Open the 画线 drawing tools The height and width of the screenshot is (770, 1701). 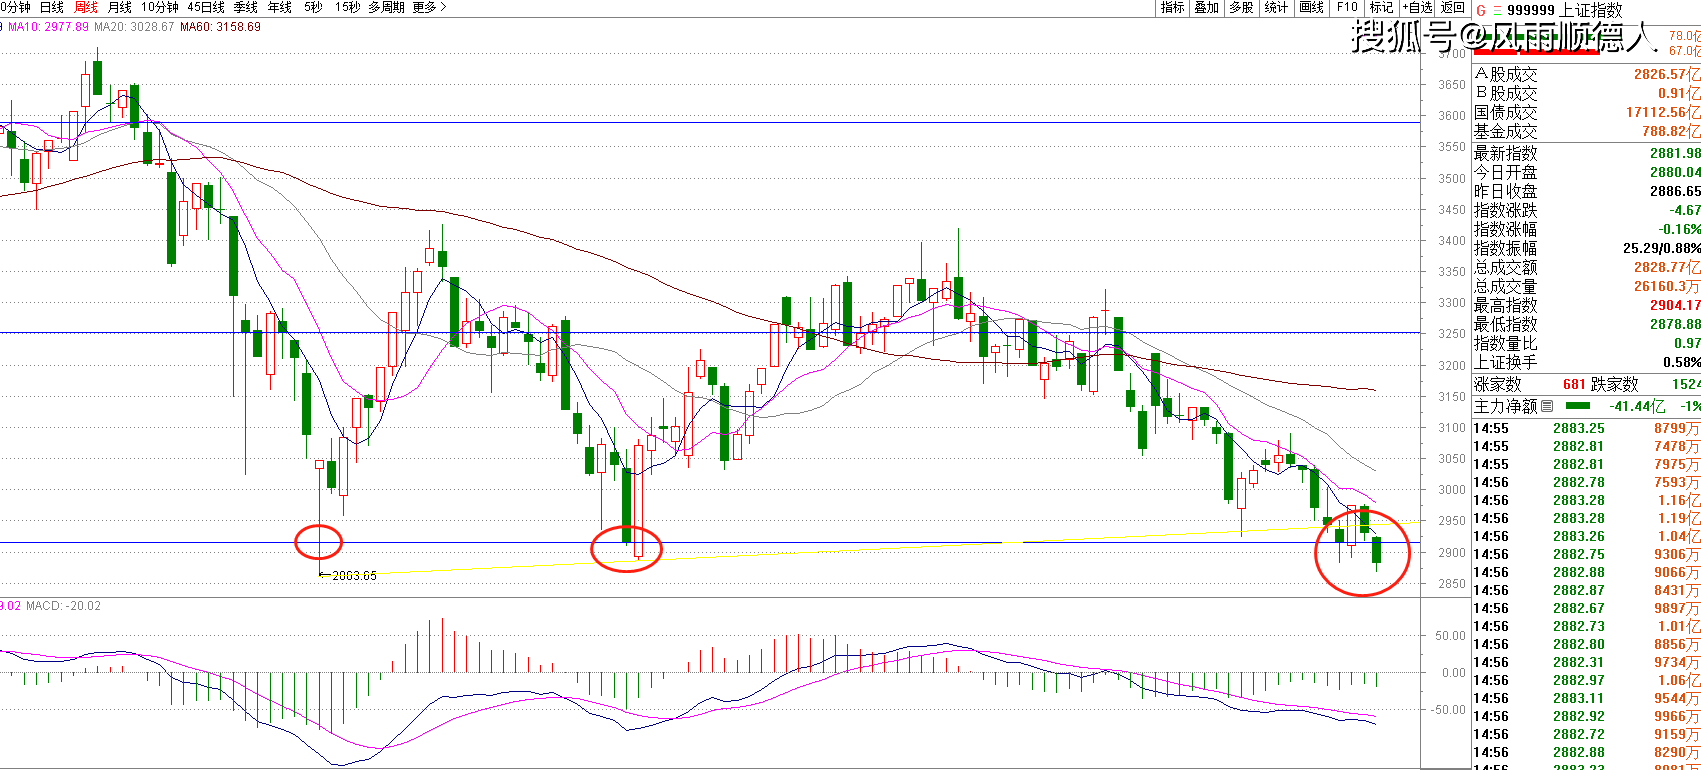[x=1311, y=7]
